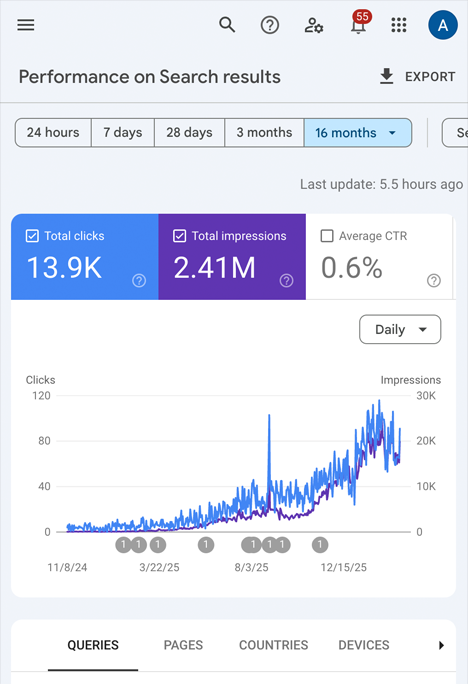
Task: Switch to the Pages tab
Action: pos(183,645)
